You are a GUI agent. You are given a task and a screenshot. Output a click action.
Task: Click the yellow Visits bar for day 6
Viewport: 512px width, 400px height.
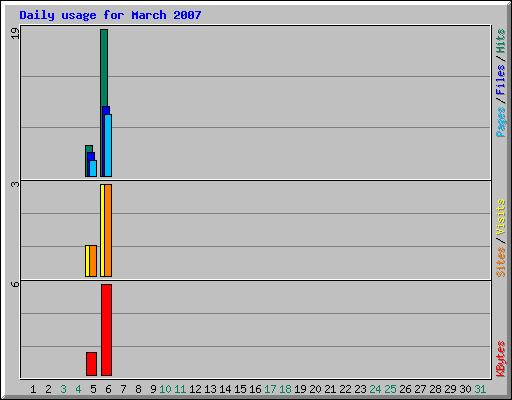(x=102, y=230)
